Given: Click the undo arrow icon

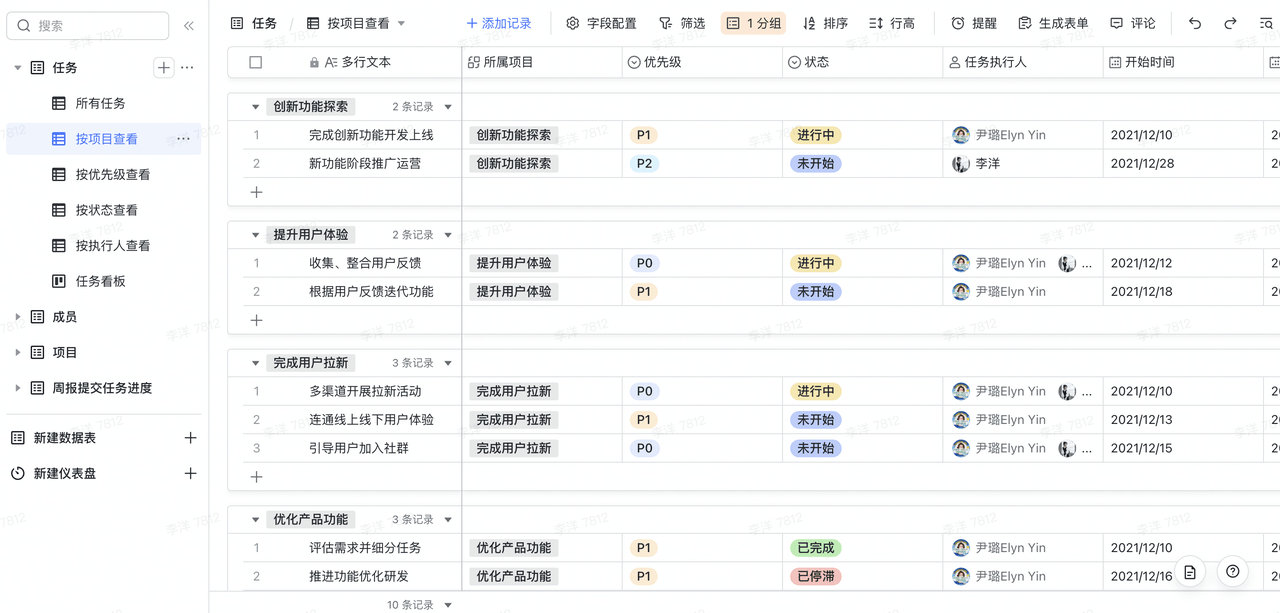Looking at the screenshot, I should pos(1195,23).
